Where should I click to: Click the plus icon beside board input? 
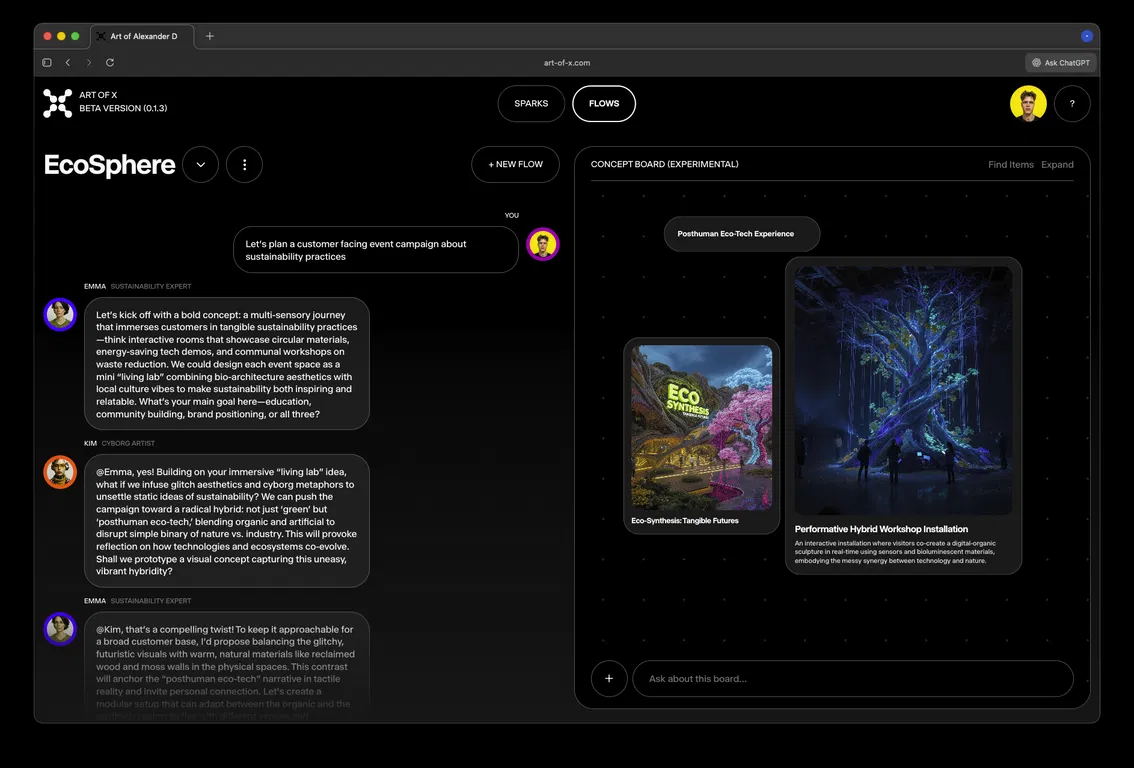(609, 678)
